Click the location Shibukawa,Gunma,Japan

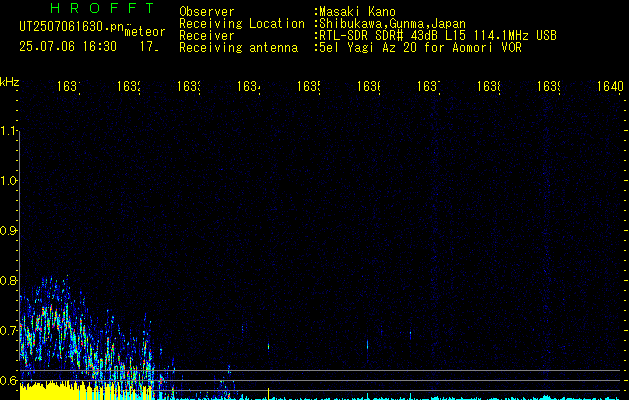(392, 24)
